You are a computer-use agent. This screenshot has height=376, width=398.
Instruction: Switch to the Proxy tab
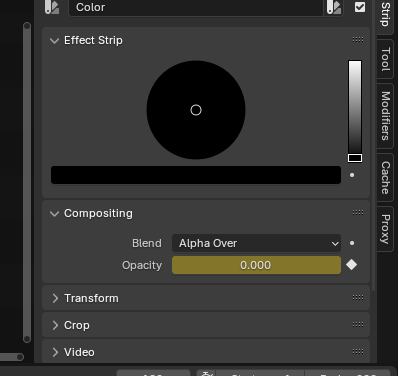[x=385, y=229]
